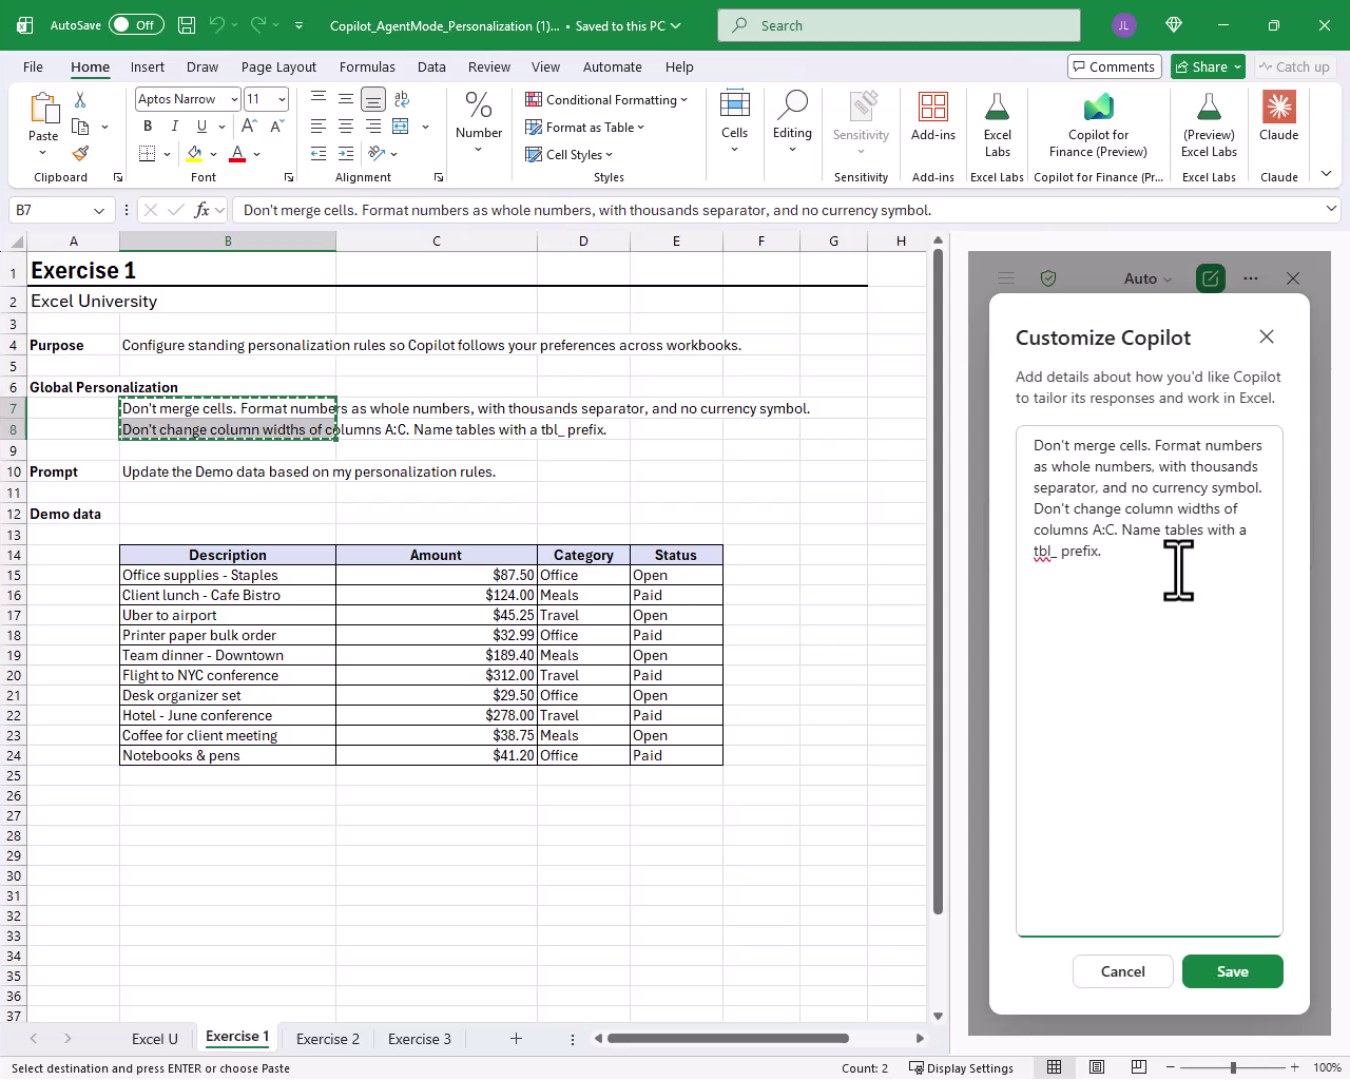Click the Save icon in title bar
Screen dimensions: 1350x1080
click(186, 25)
